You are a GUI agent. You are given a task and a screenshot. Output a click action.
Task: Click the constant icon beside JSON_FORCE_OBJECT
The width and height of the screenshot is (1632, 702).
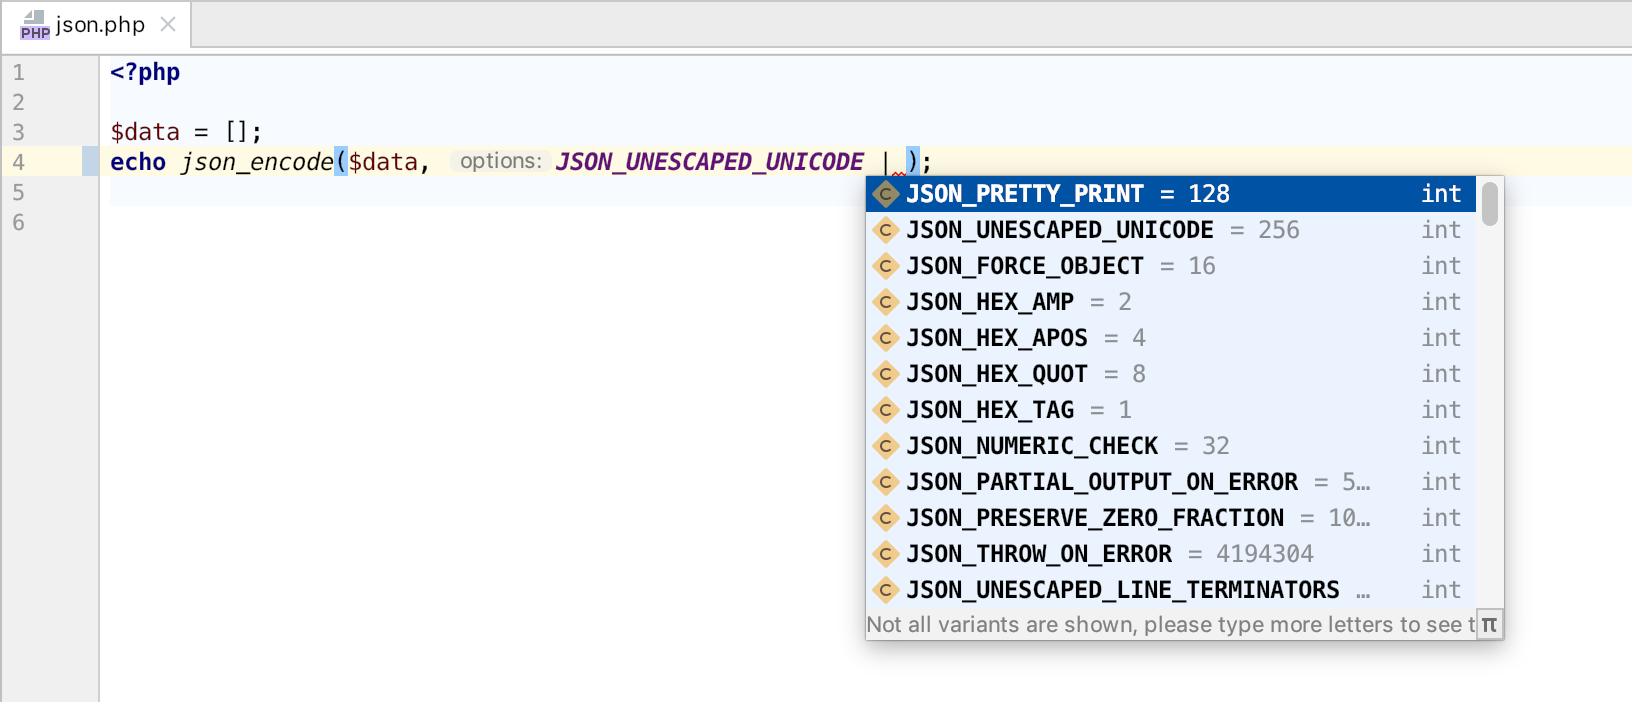coord(885,266)
